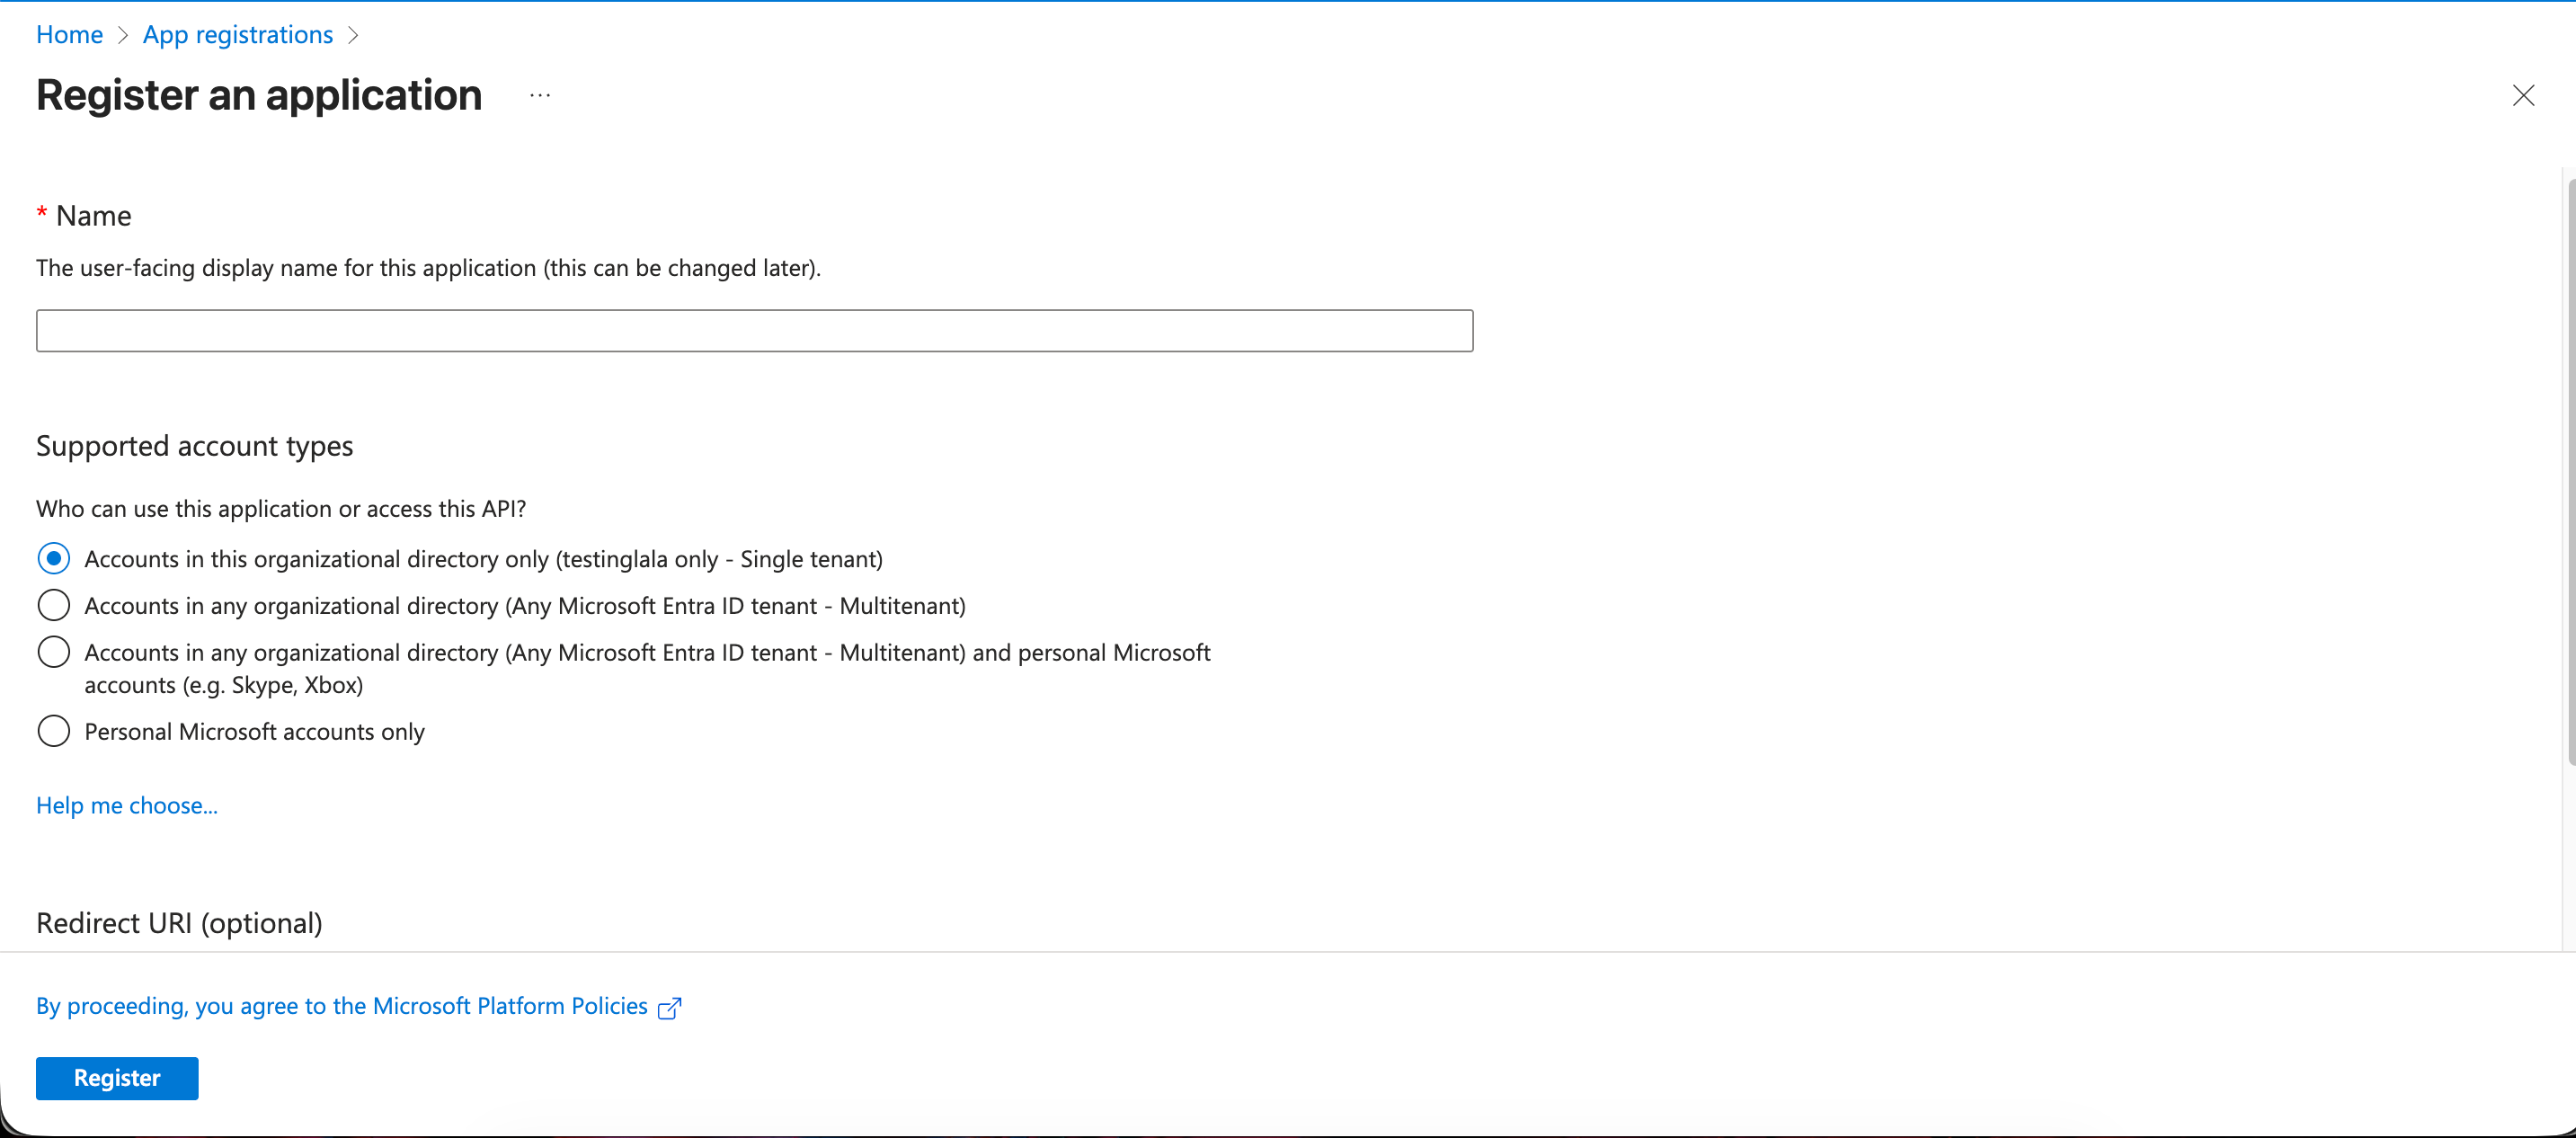Viewport: 2576px width, 1138px height.
Task: Select Any Microsoft Entra ID tenant Multitenant option
Action: [x=54, y=605]
